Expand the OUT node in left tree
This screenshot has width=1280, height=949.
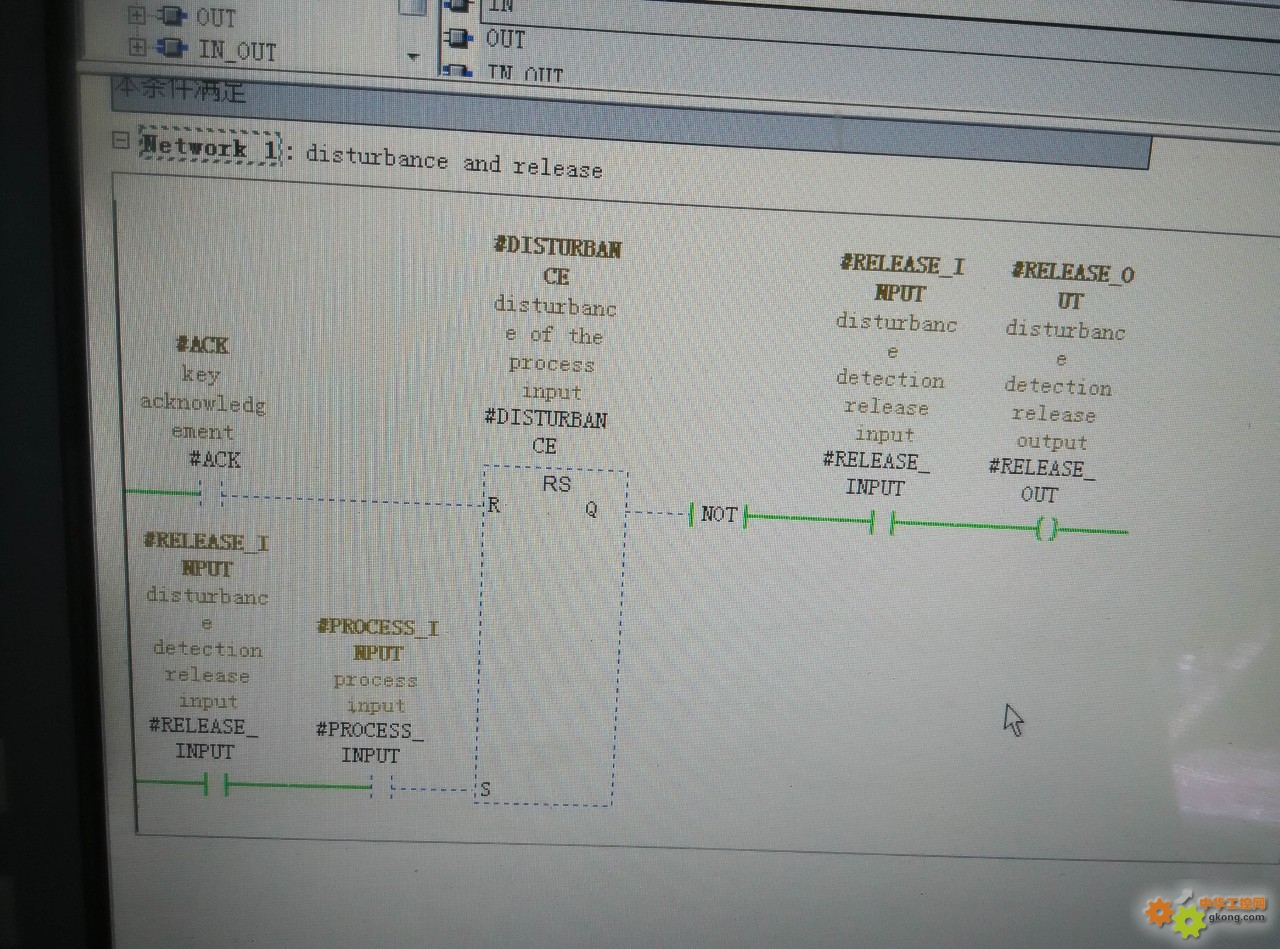(x=138, y=16)
